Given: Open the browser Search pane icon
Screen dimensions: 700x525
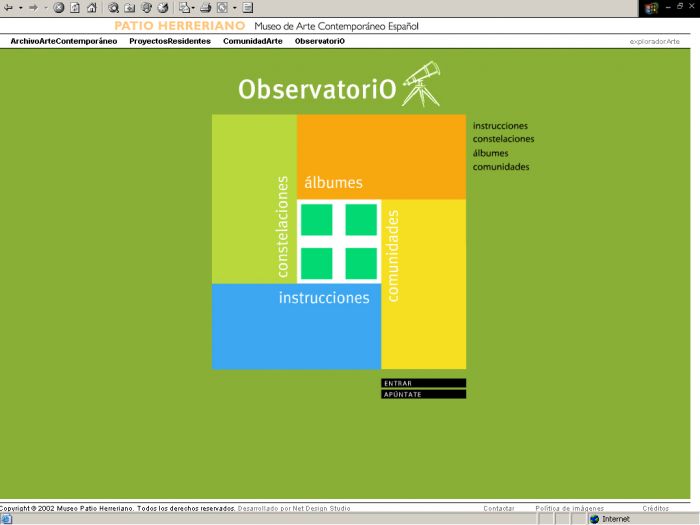Looking at the screenshot, I should point(113,8).
